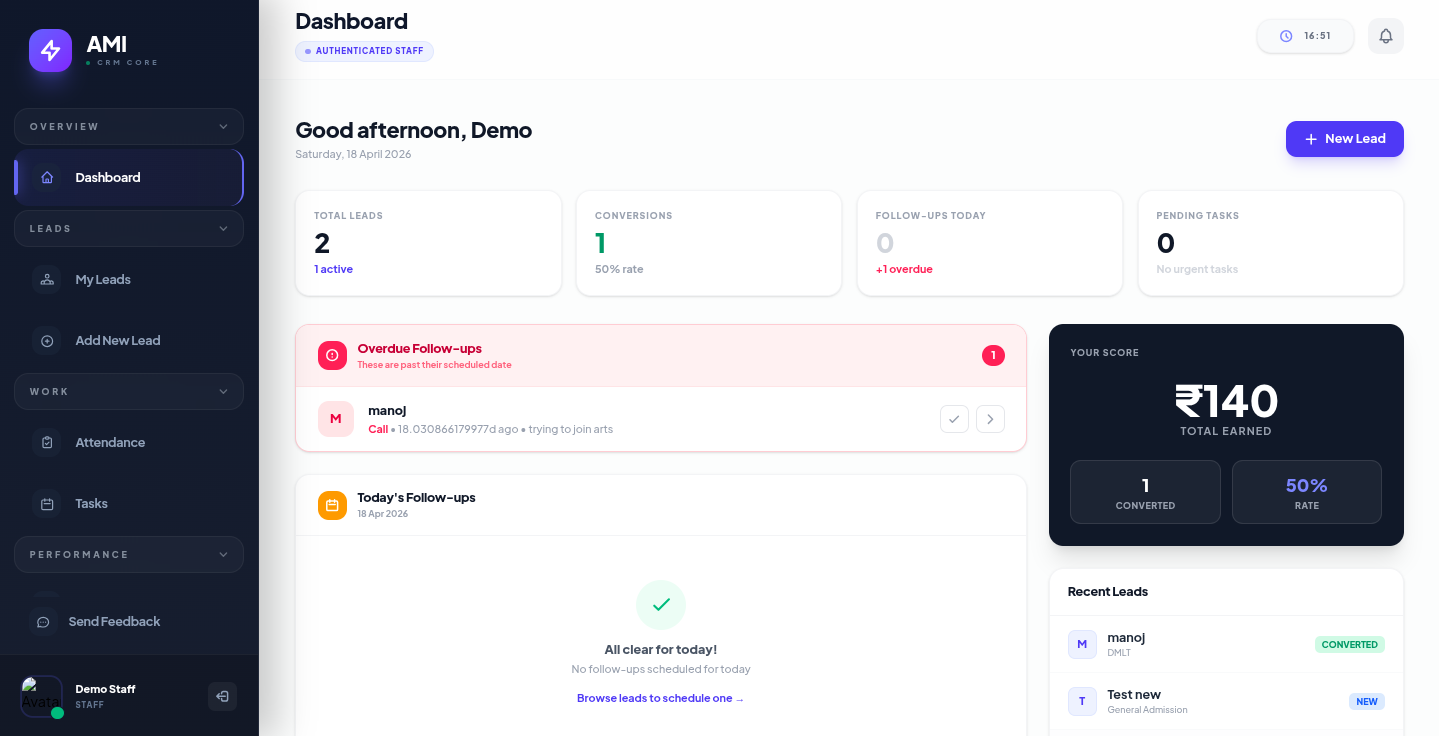This screenshot has width=1439, height=736.
Task: Click the Demo Staff avatar image
Action: tap(41, 696)
